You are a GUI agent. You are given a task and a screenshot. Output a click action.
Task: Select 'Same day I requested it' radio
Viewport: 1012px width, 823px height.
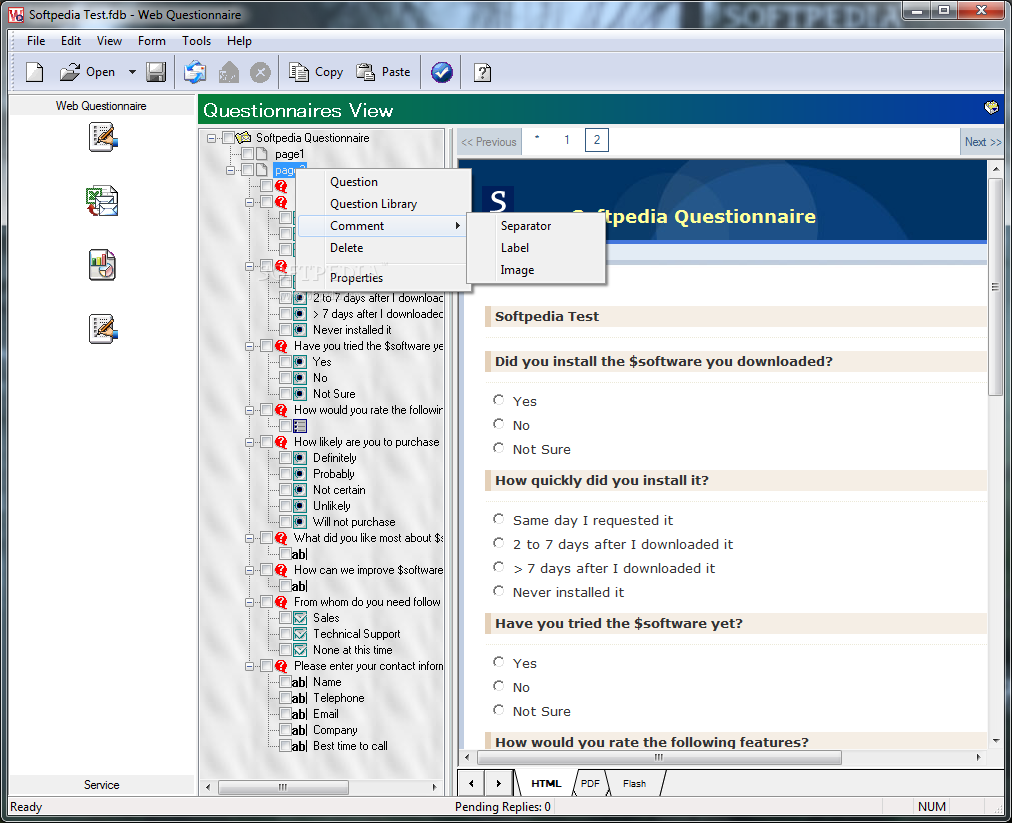[x=498, y=519]
